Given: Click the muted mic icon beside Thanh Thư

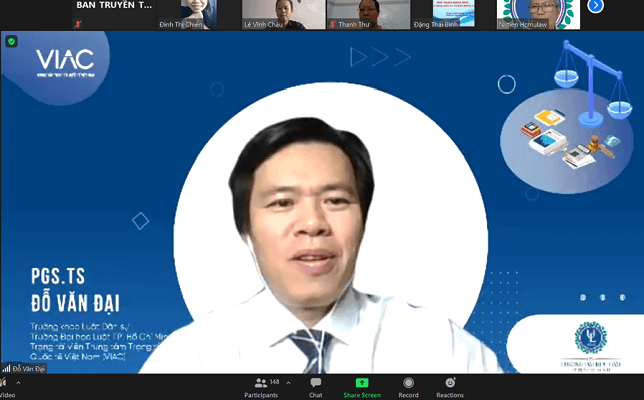Looking at the screenshot, I should click(333, 25).
